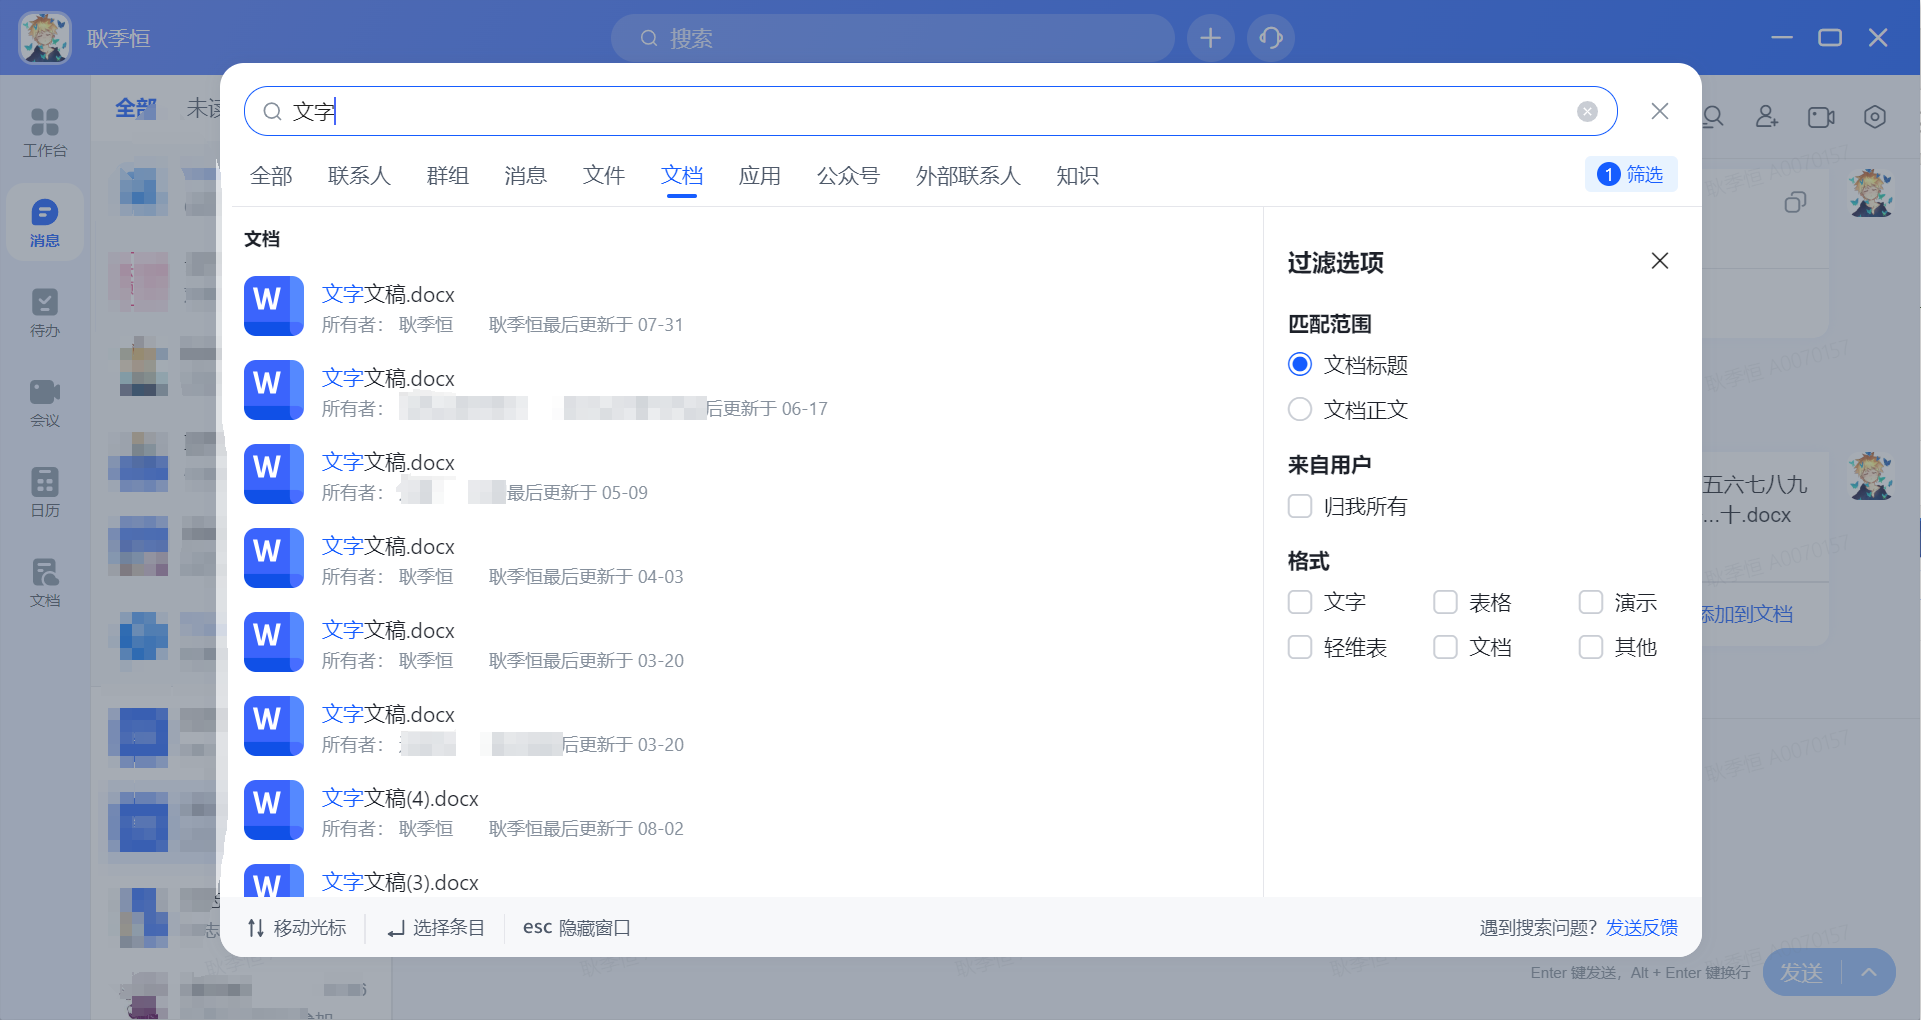The height and width of the screenshot is (1020, 1921).
Task: Click the 筛选 filter button
Action: click(x=1631, y=174)
